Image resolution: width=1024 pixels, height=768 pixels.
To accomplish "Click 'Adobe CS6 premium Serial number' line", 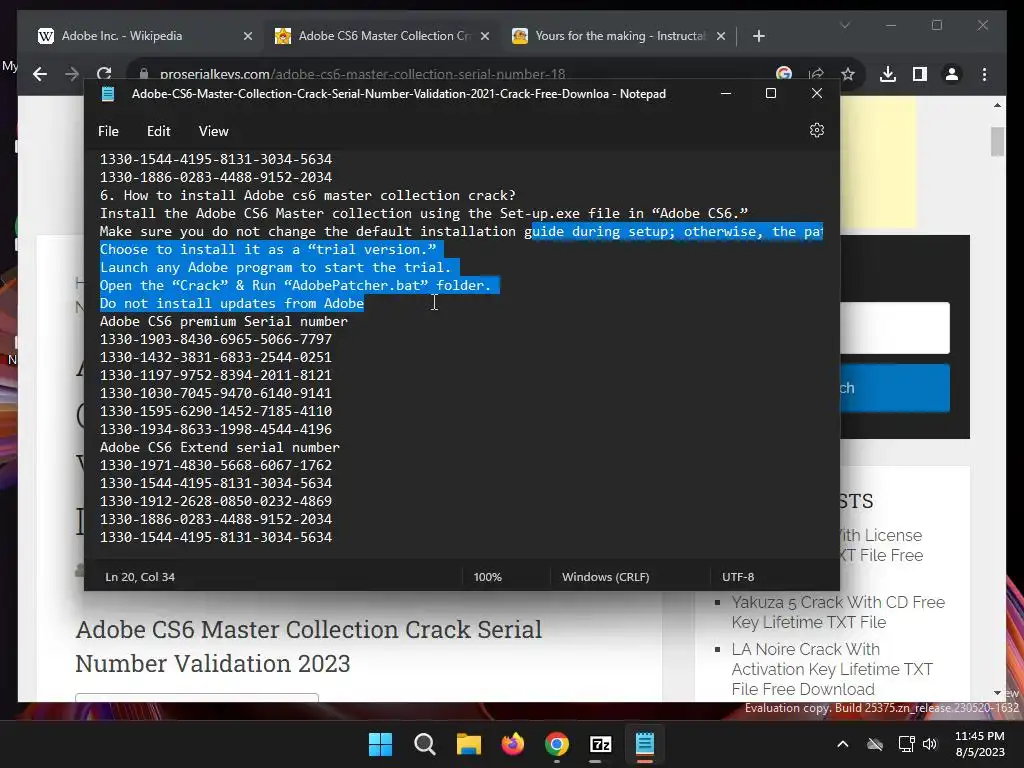I will click(223, 321).
